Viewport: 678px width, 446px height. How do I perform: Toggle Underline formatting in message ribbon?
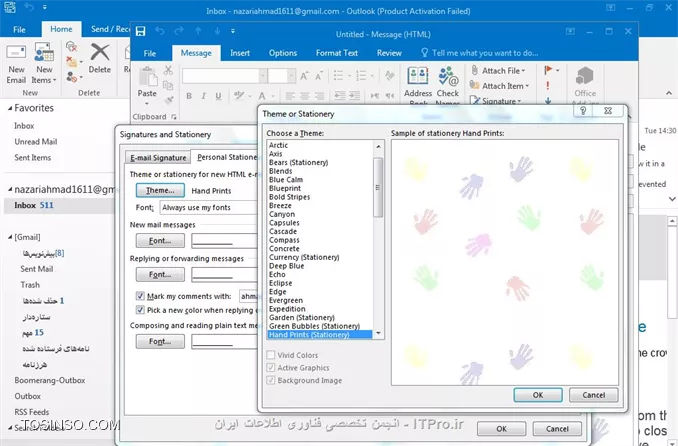(x=218, y=96)
